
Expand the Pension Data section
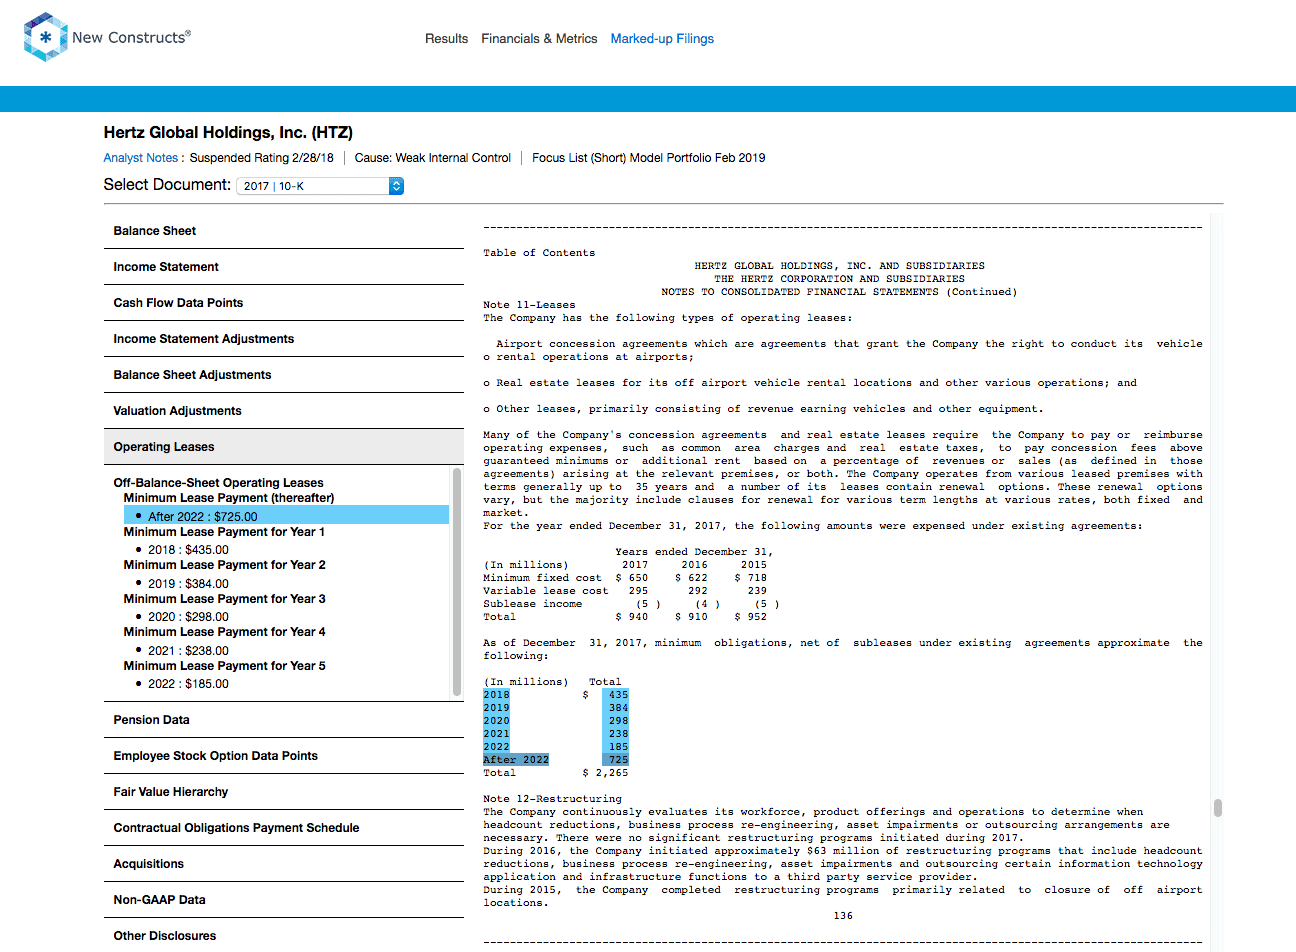pyautogui.click(x=284, y=720)
